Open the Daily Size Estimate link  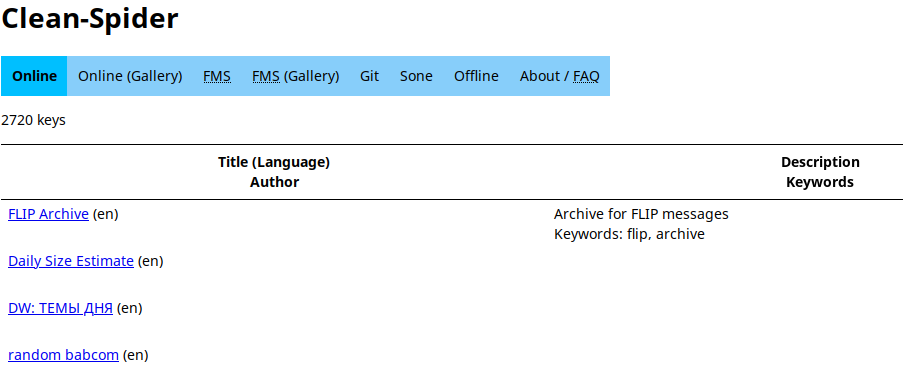click(71, 261)
